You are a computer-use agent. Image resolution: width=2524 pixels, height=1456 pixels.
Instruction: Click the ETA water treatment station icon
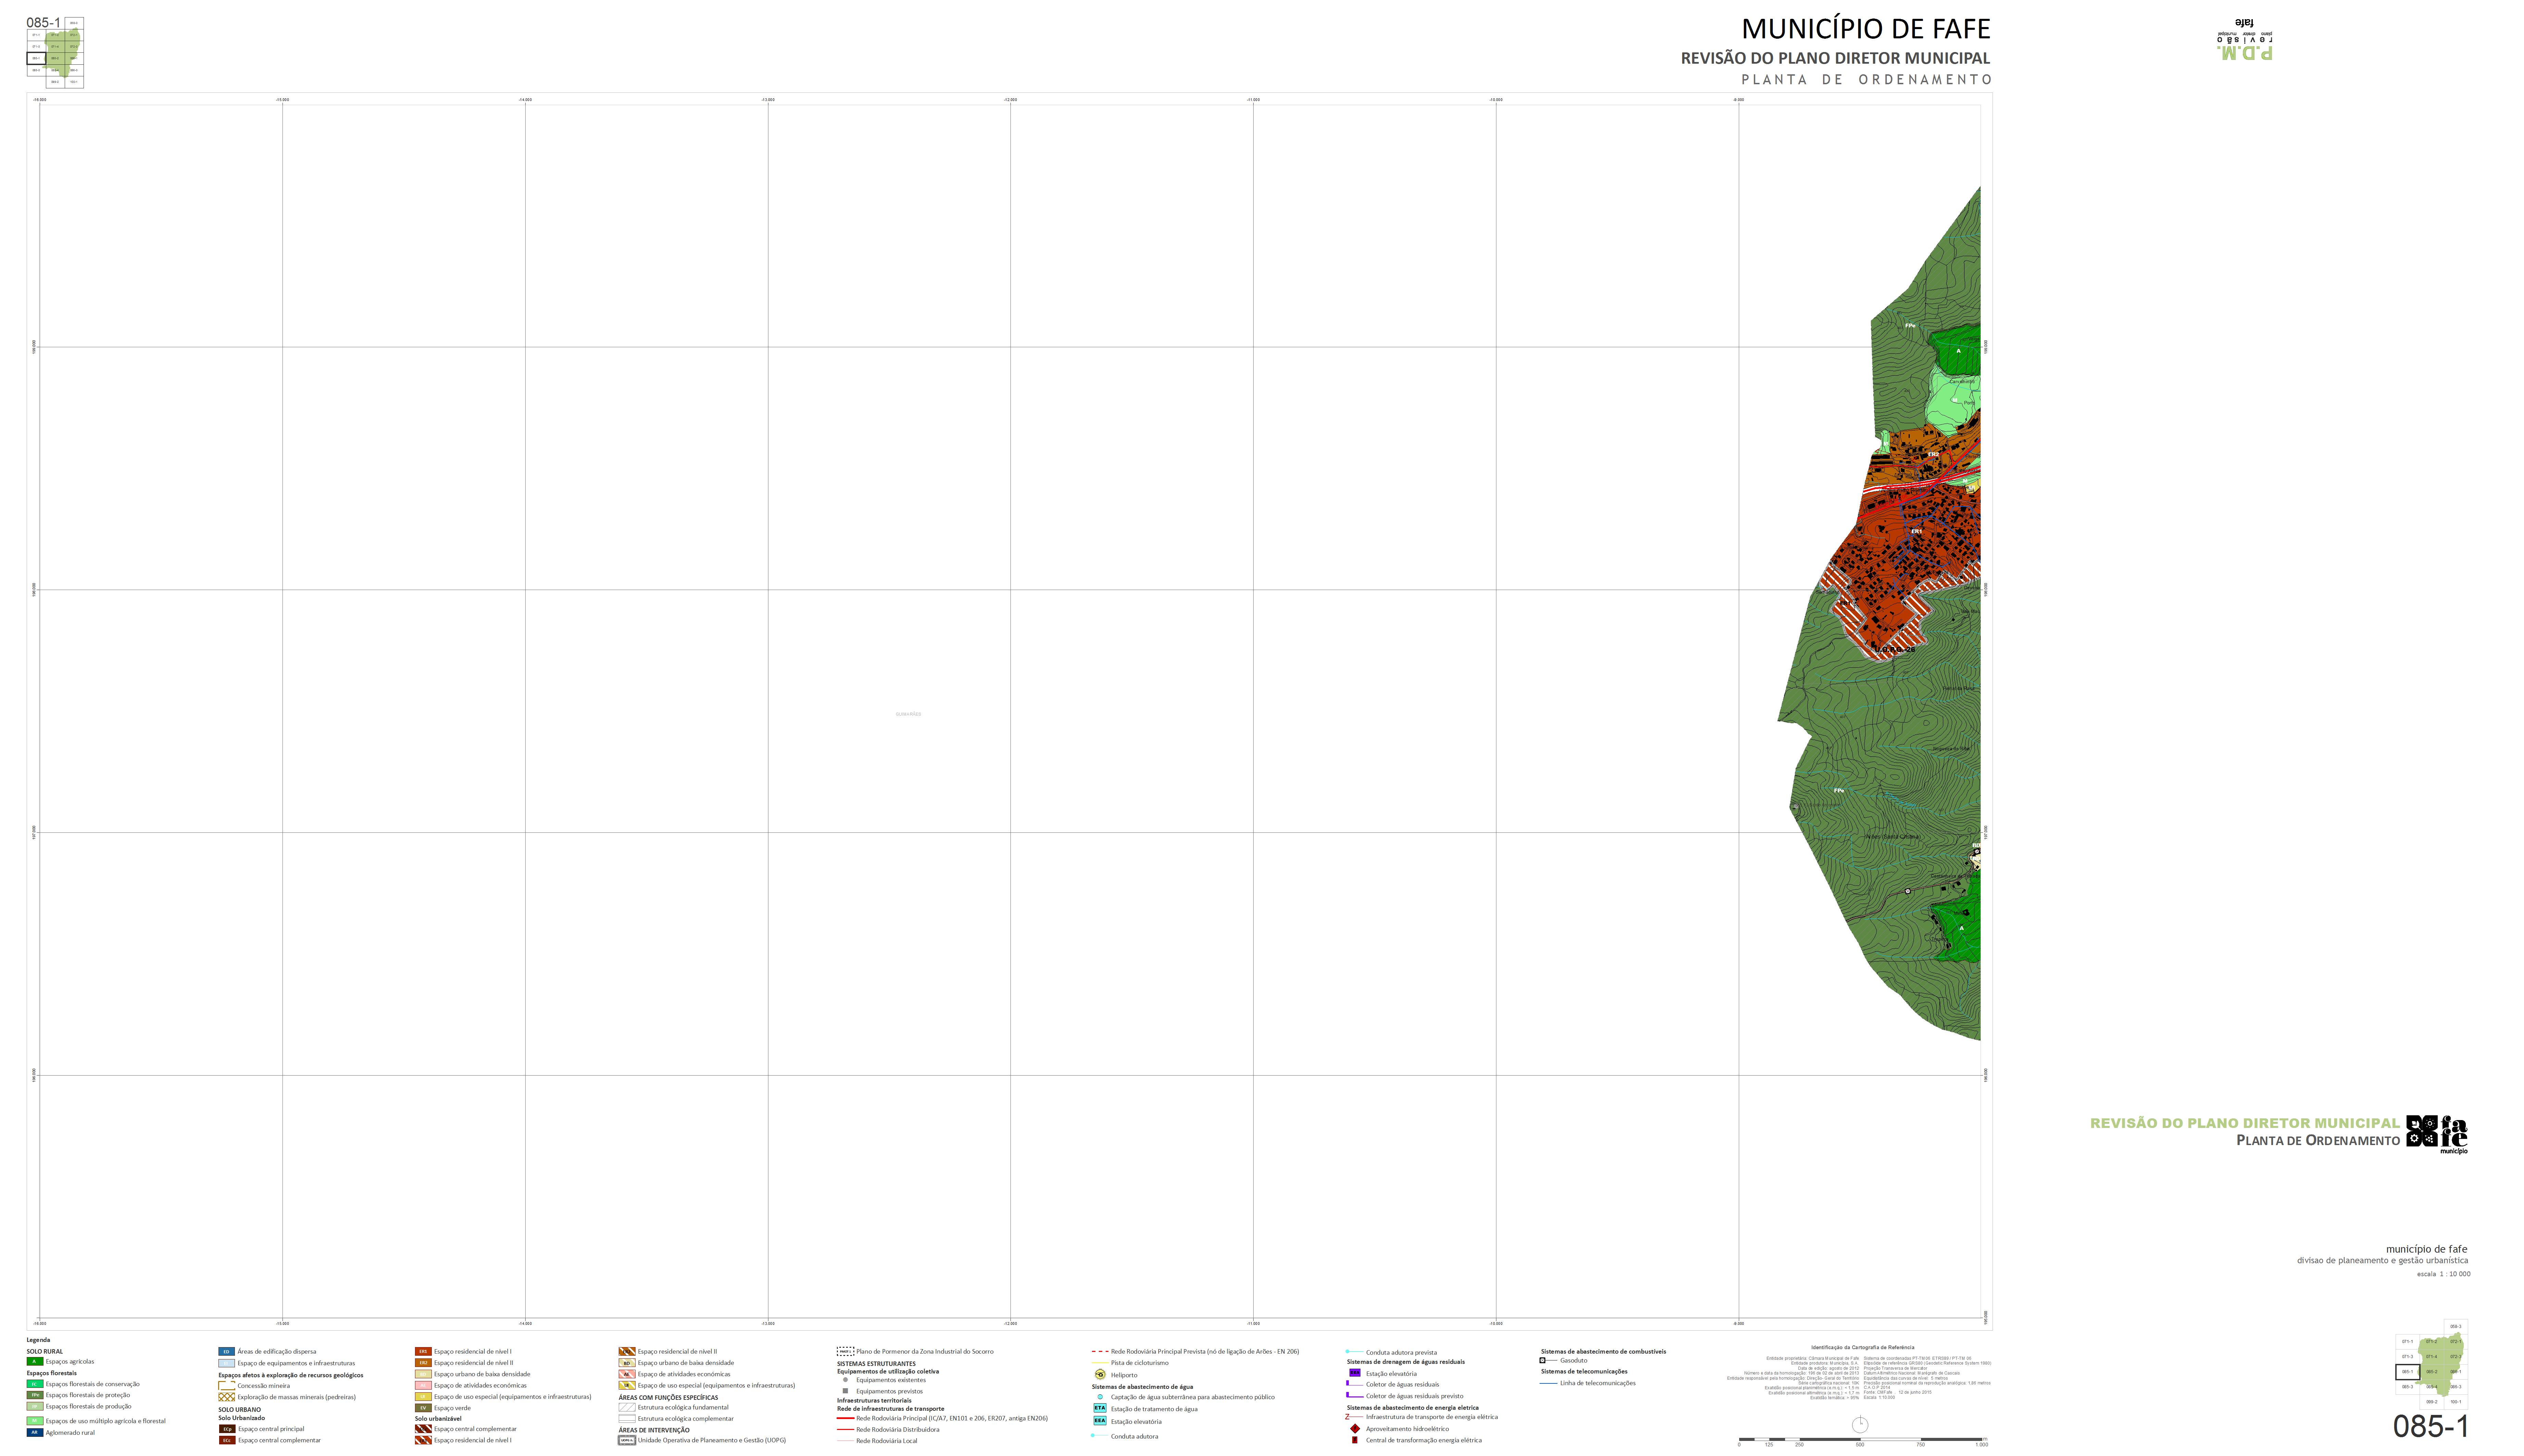tap(1100, 1408)
